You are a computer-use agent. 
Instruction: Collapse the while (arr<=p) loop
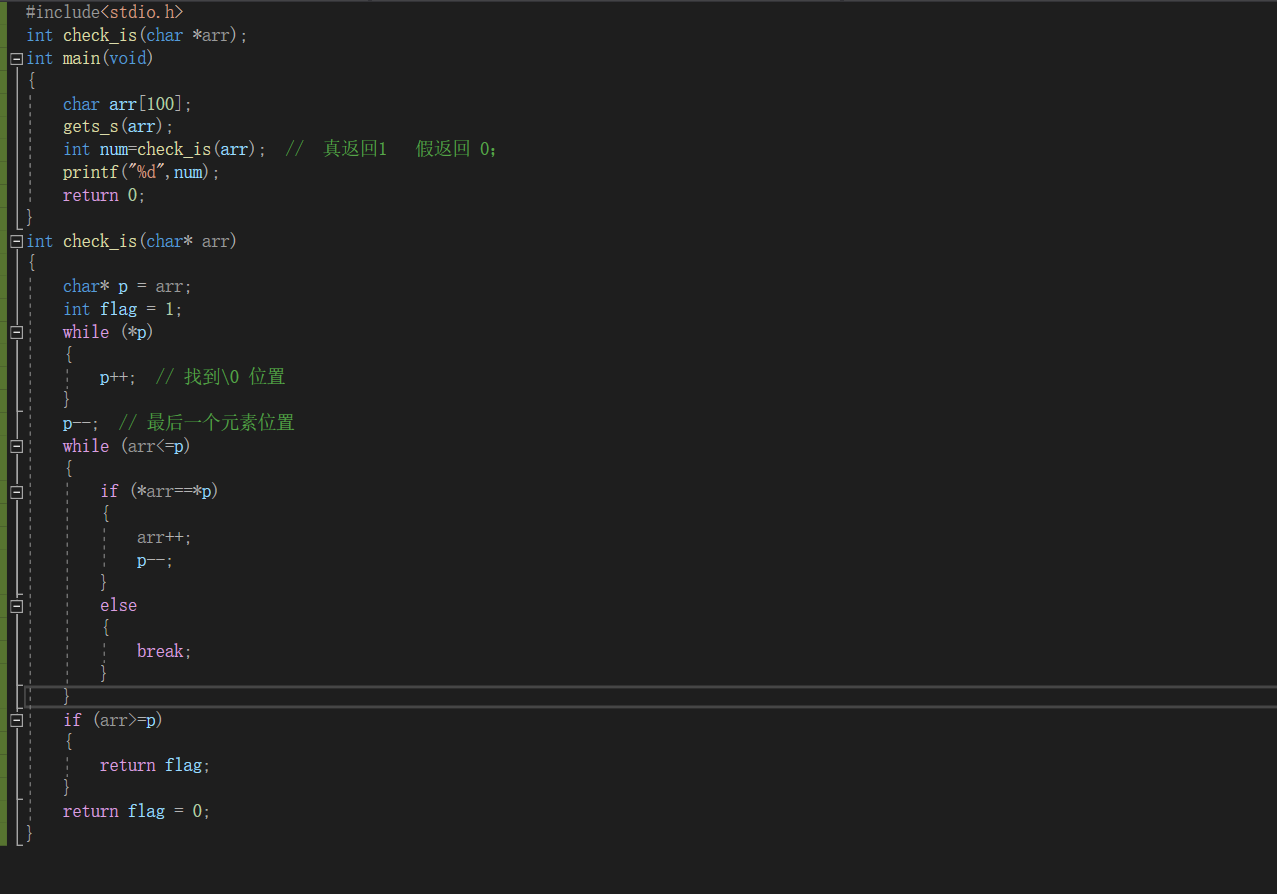pyautogui.click(x=16, y=446)
